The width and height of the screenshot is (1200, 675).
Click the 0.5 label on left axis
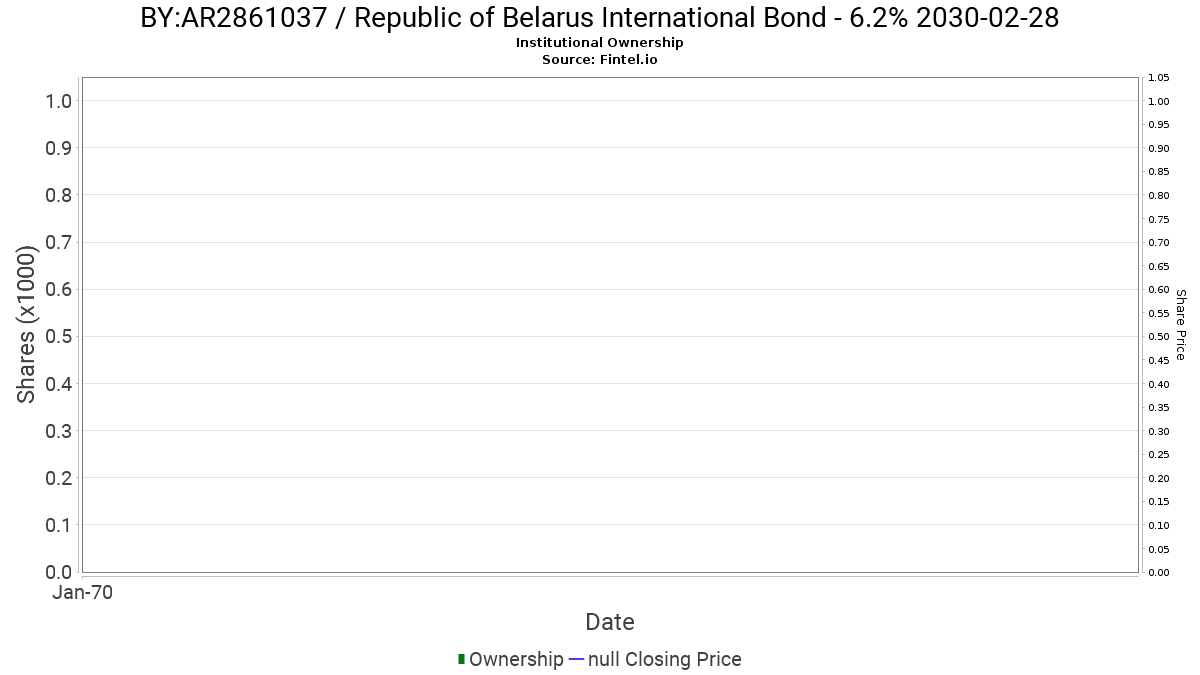click(59, 336)
